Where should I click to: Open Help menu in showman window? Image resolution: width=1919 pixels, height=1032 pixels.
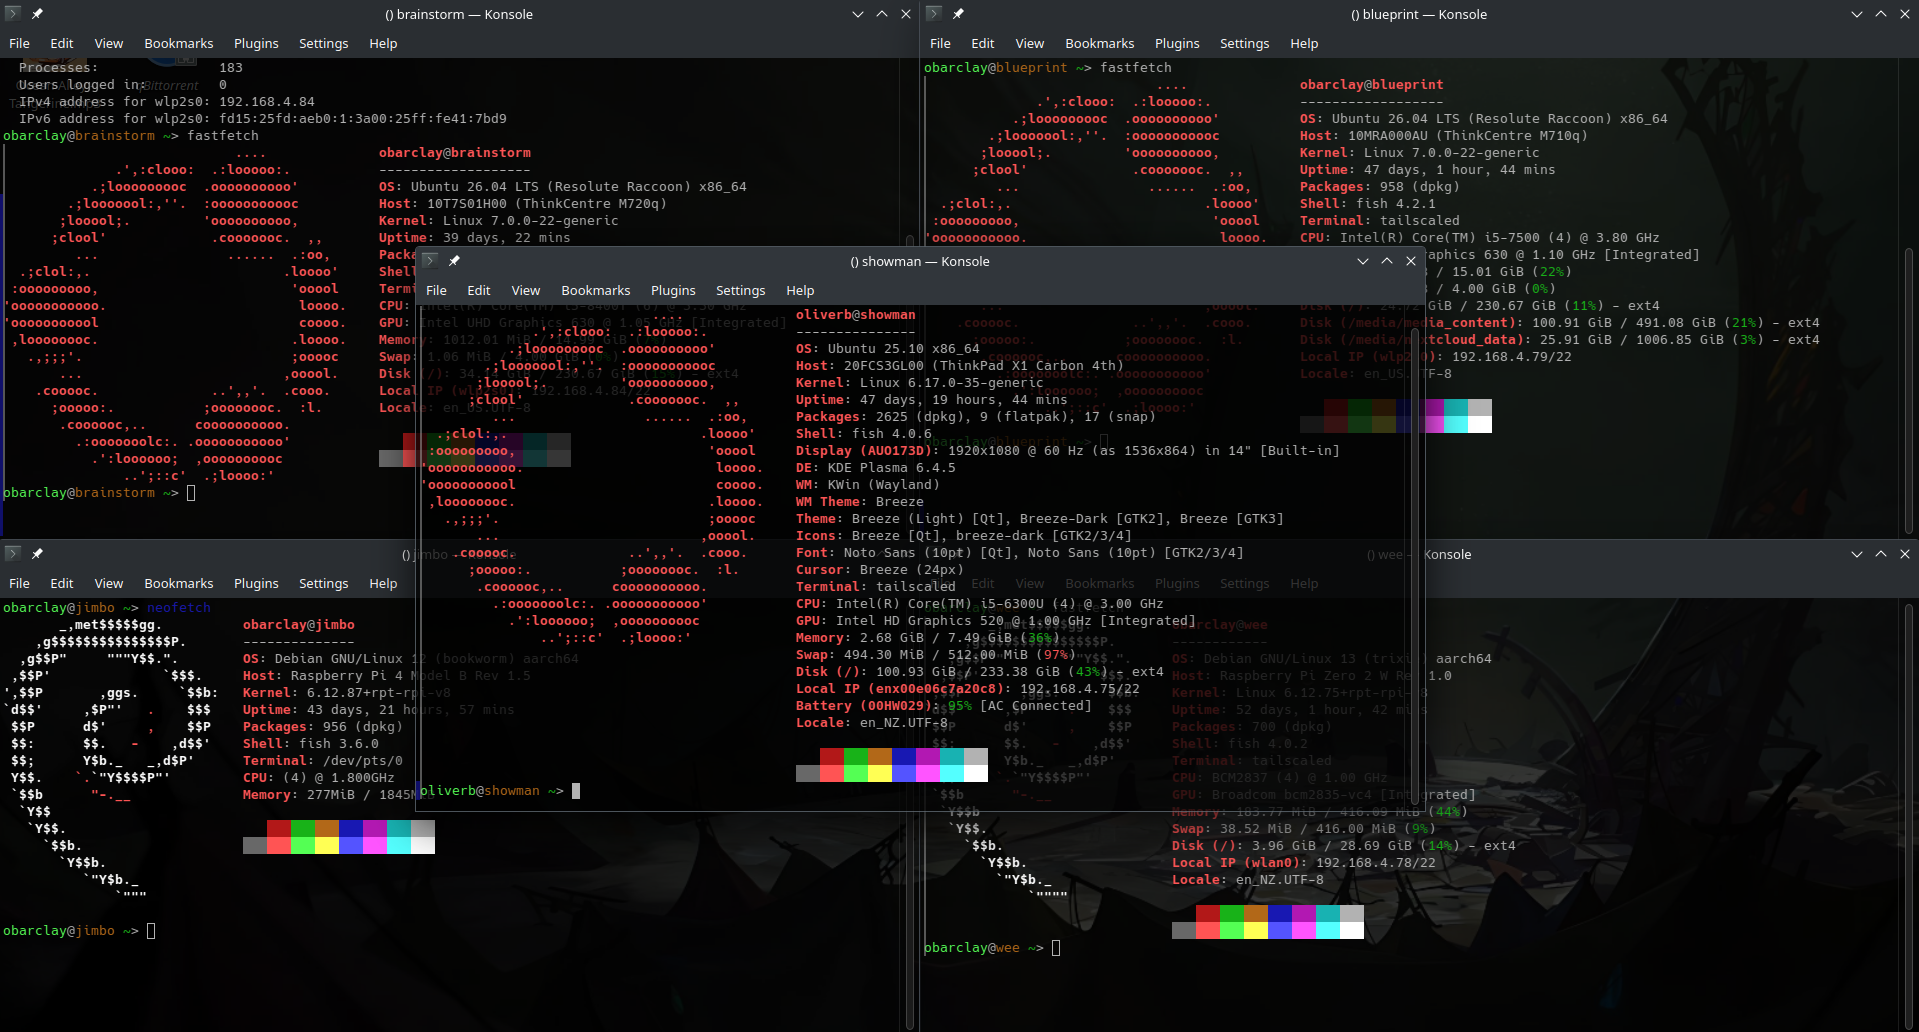click(x=800, y=290)
